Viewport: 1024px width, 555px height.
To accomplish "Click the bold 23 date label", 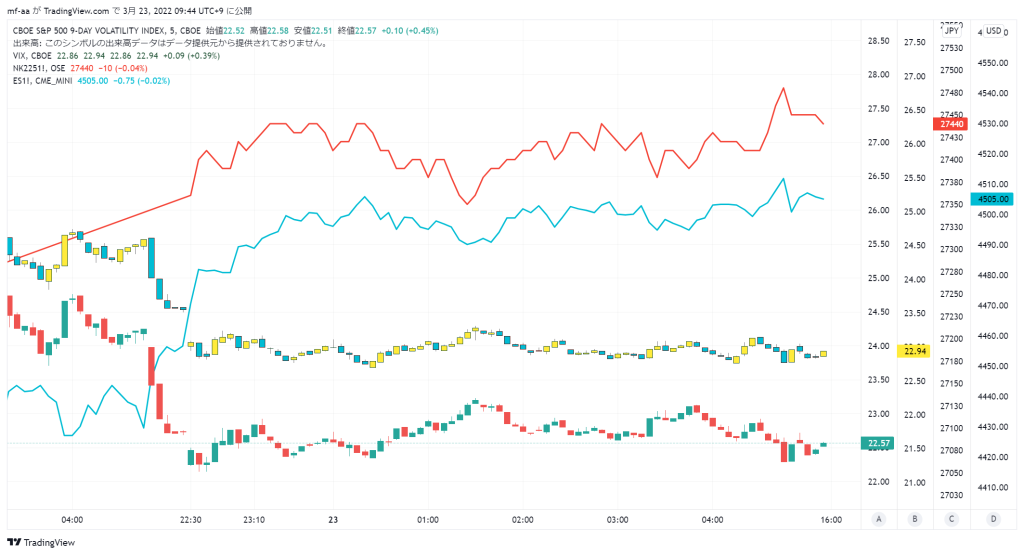I will tap(333, 520).
